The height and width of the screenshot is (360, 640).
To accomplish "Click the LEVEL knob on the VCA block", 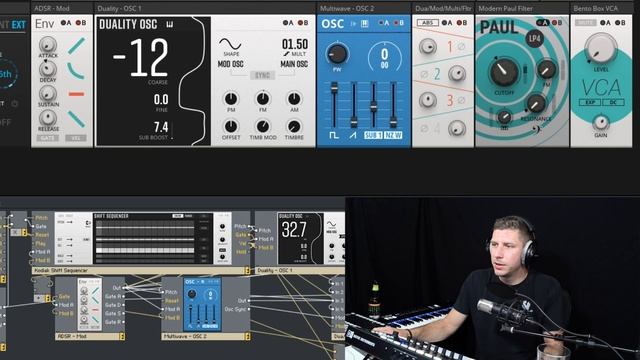I will click(x=600, y=48).
